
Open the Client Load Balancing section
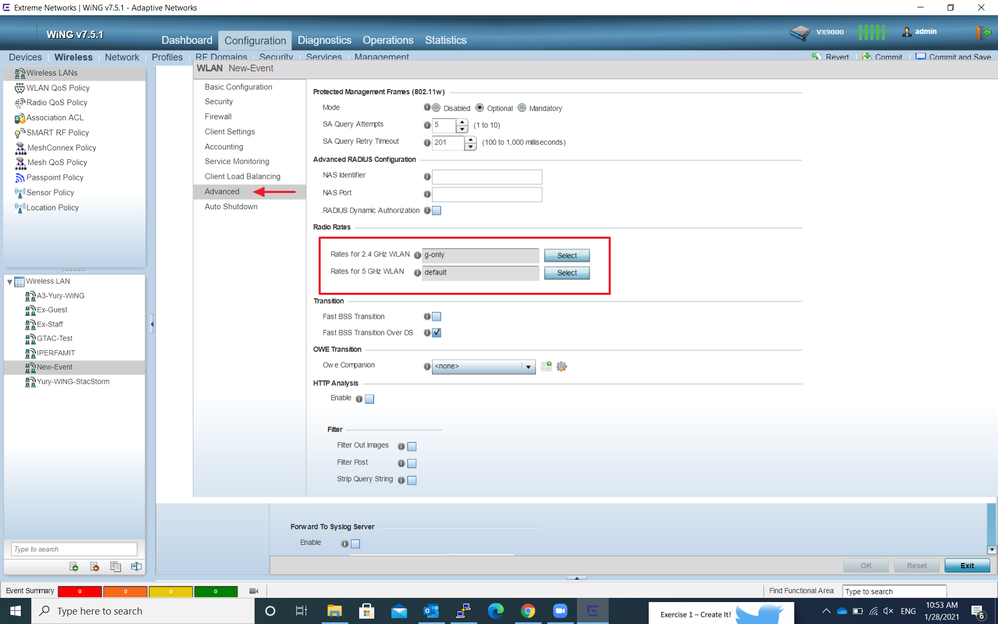242,176
